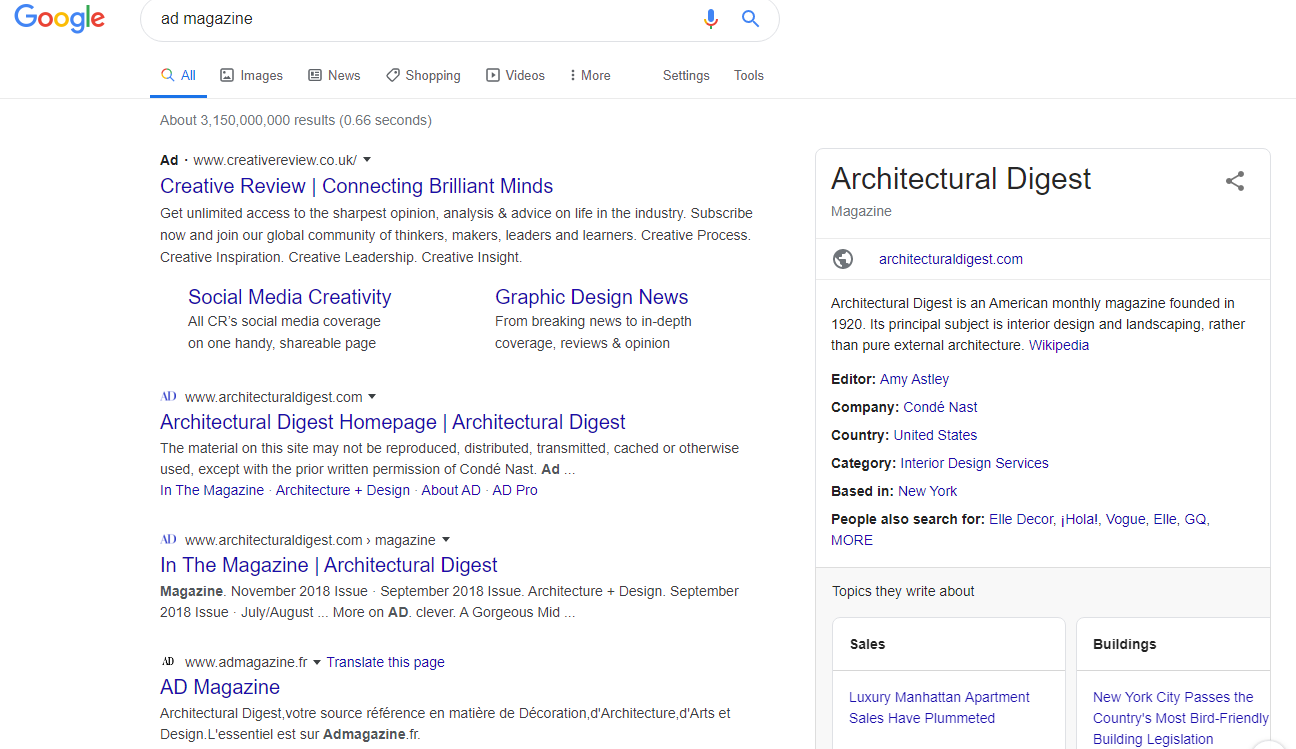
Task: Open the Images tab
Action: [251, 75]
